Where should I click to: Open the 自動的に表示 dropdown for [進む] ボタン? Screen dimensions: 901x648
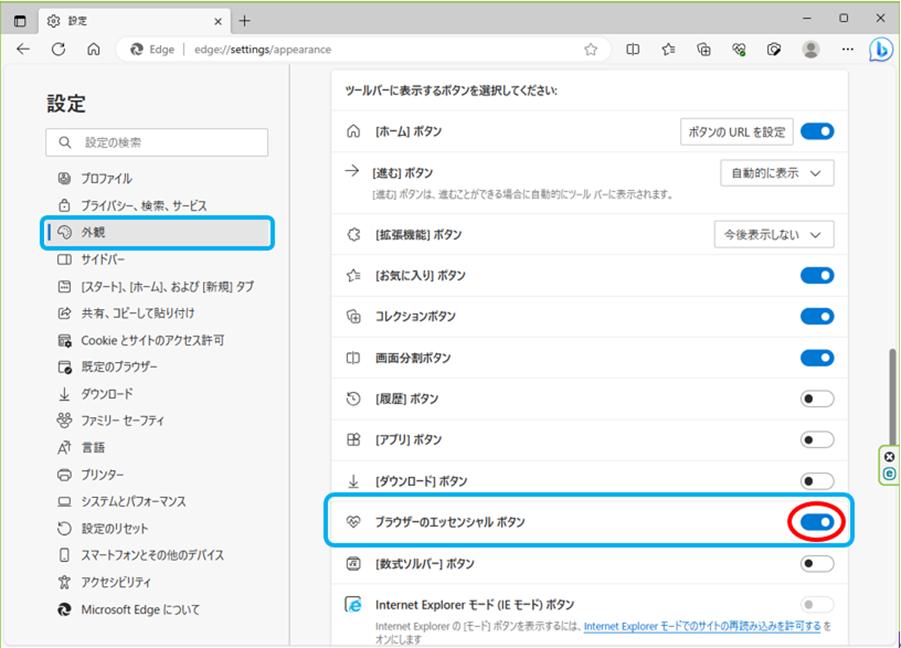click(777, 173)
